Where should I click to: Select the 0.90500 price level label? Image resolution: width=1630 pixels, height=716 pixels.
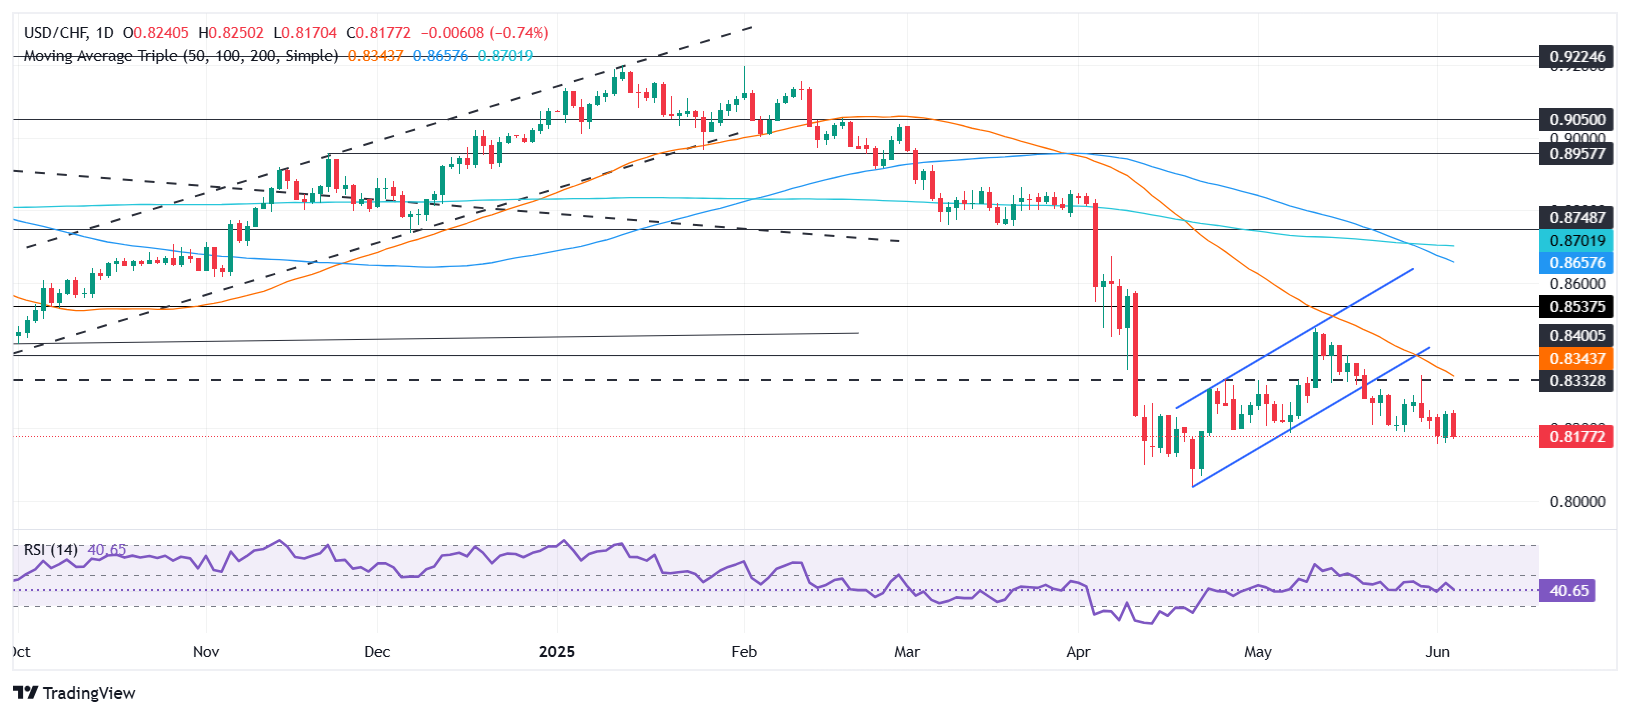1577,120
